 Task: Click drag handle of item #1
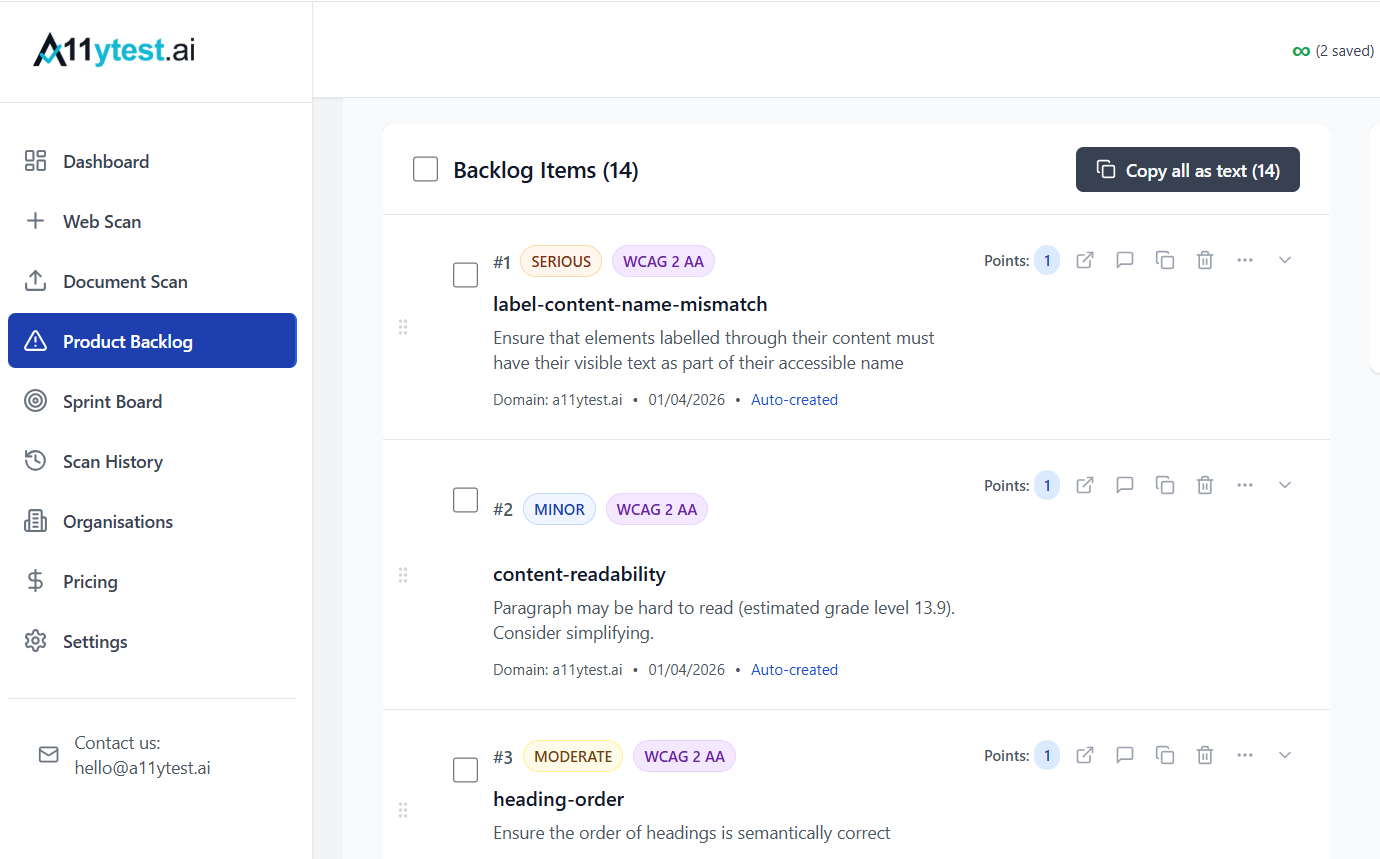[x=403, y=327]
